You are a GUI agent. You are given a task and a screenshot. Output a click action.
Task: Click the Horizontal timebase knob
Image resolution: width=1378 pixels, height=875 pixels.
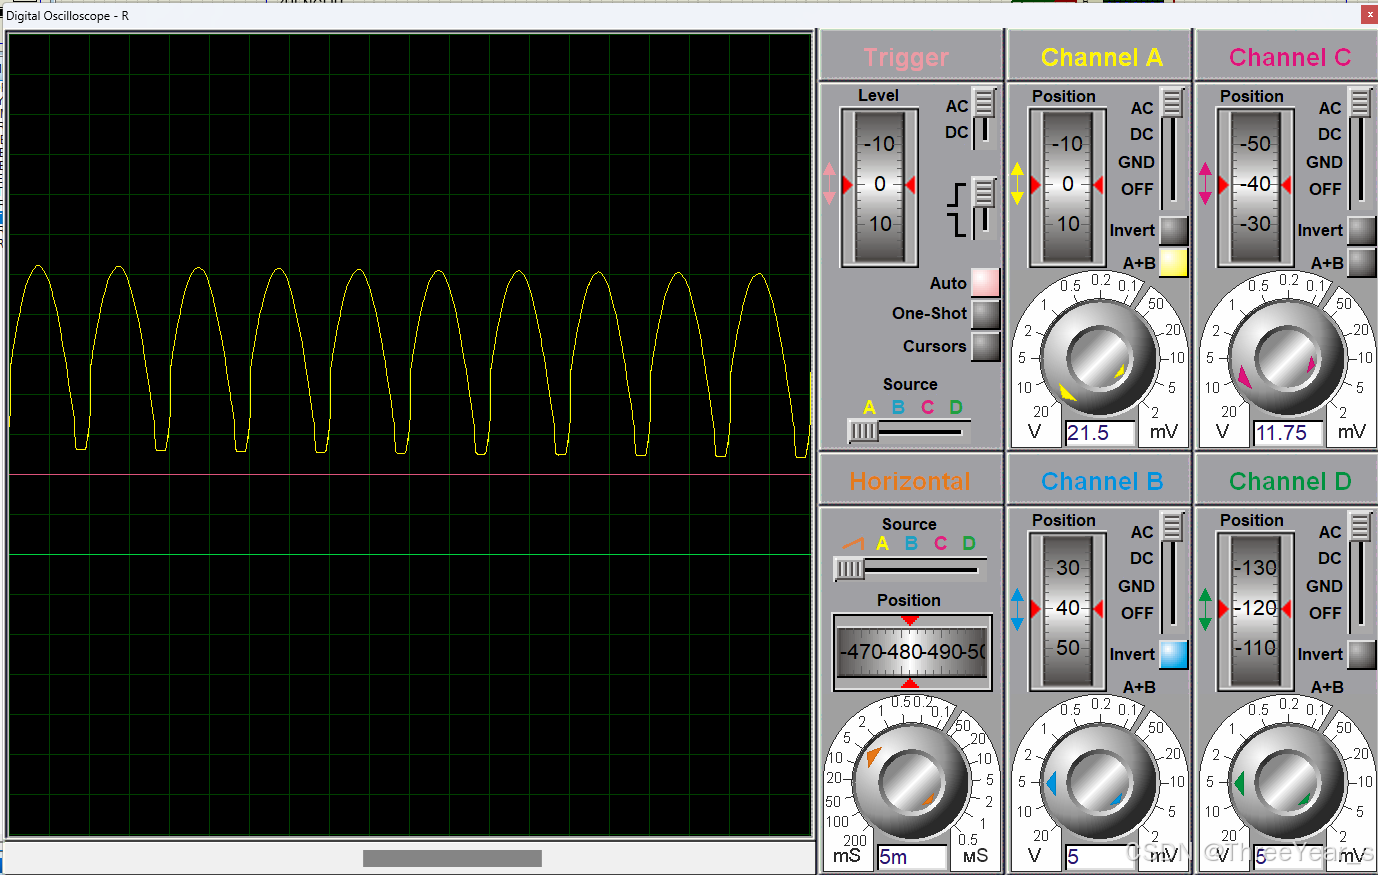tap(910, 782)
